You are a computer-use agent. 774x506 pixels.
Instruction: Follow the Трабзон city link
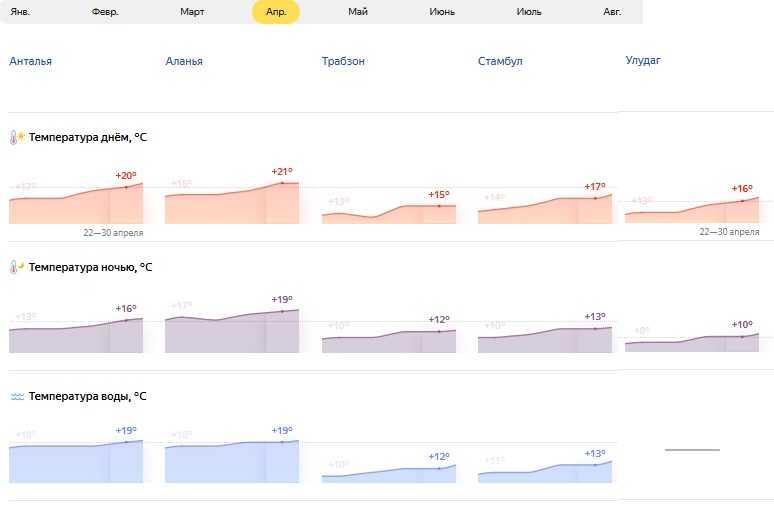343,61
